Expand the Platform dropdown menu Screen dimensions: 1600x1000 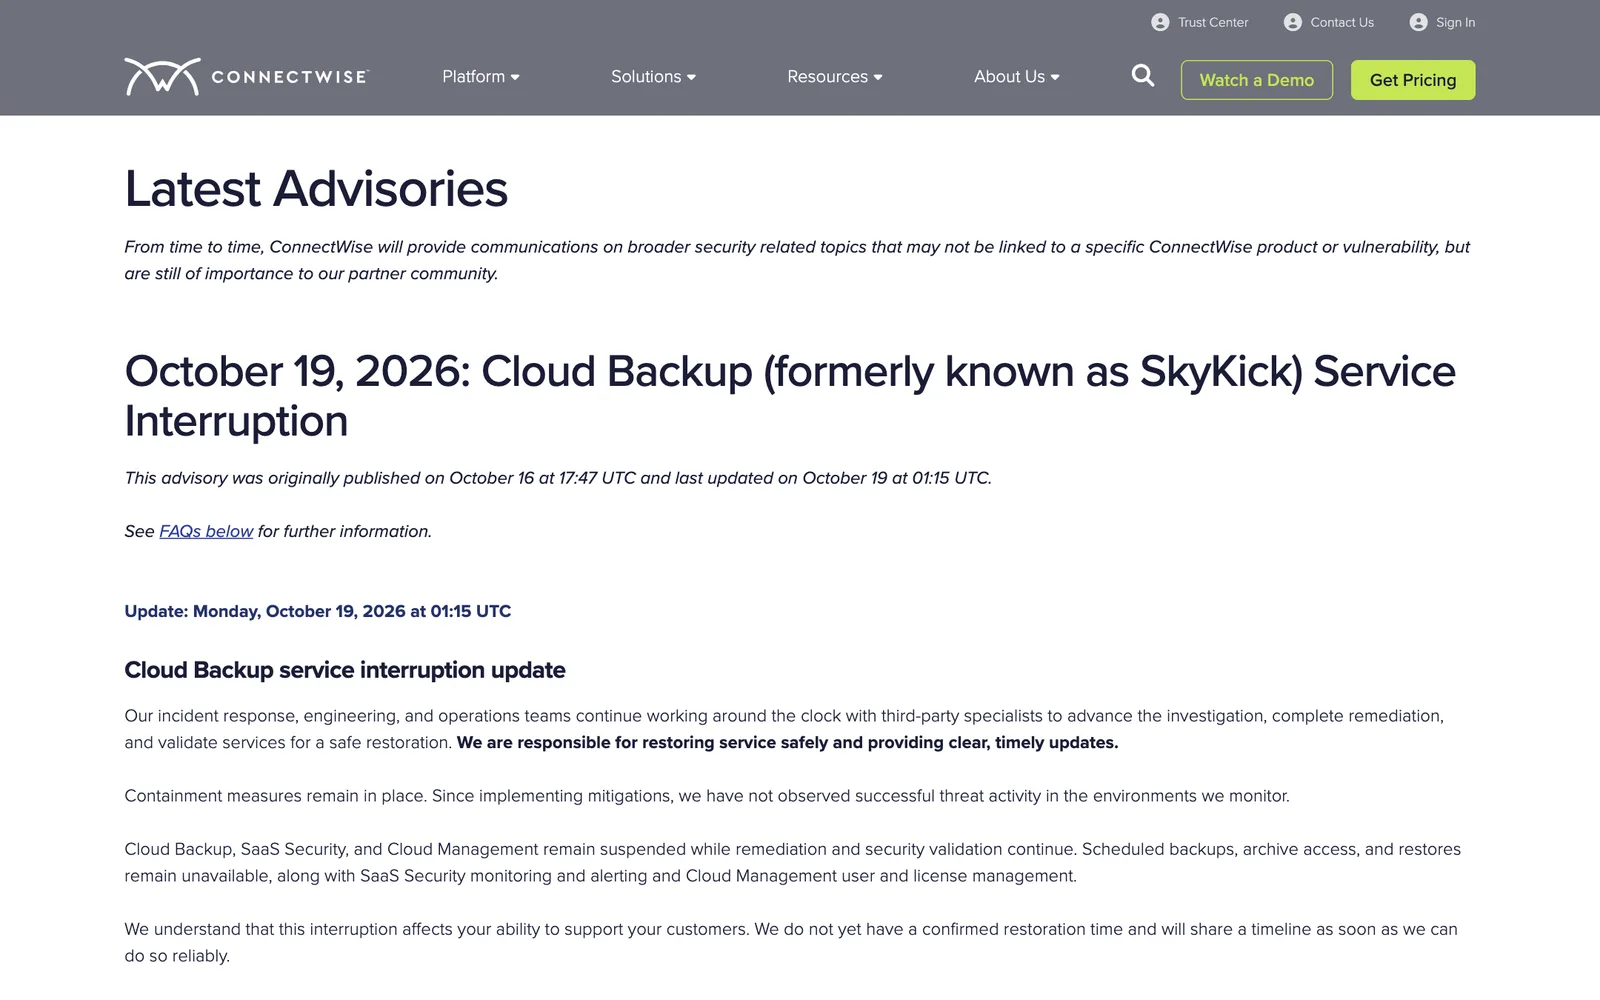tap(481, 77)
